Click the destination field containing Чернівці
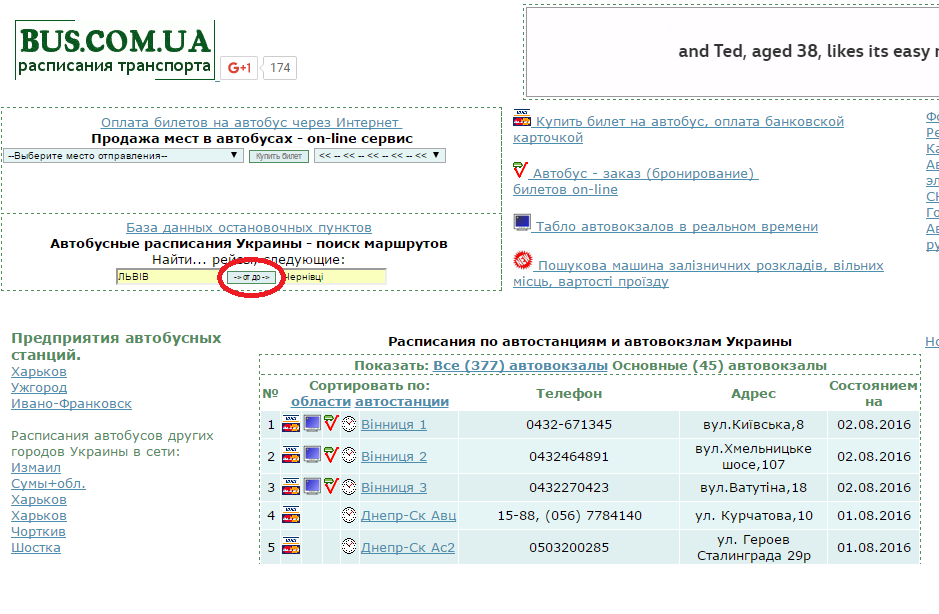 tap(331, 277)
